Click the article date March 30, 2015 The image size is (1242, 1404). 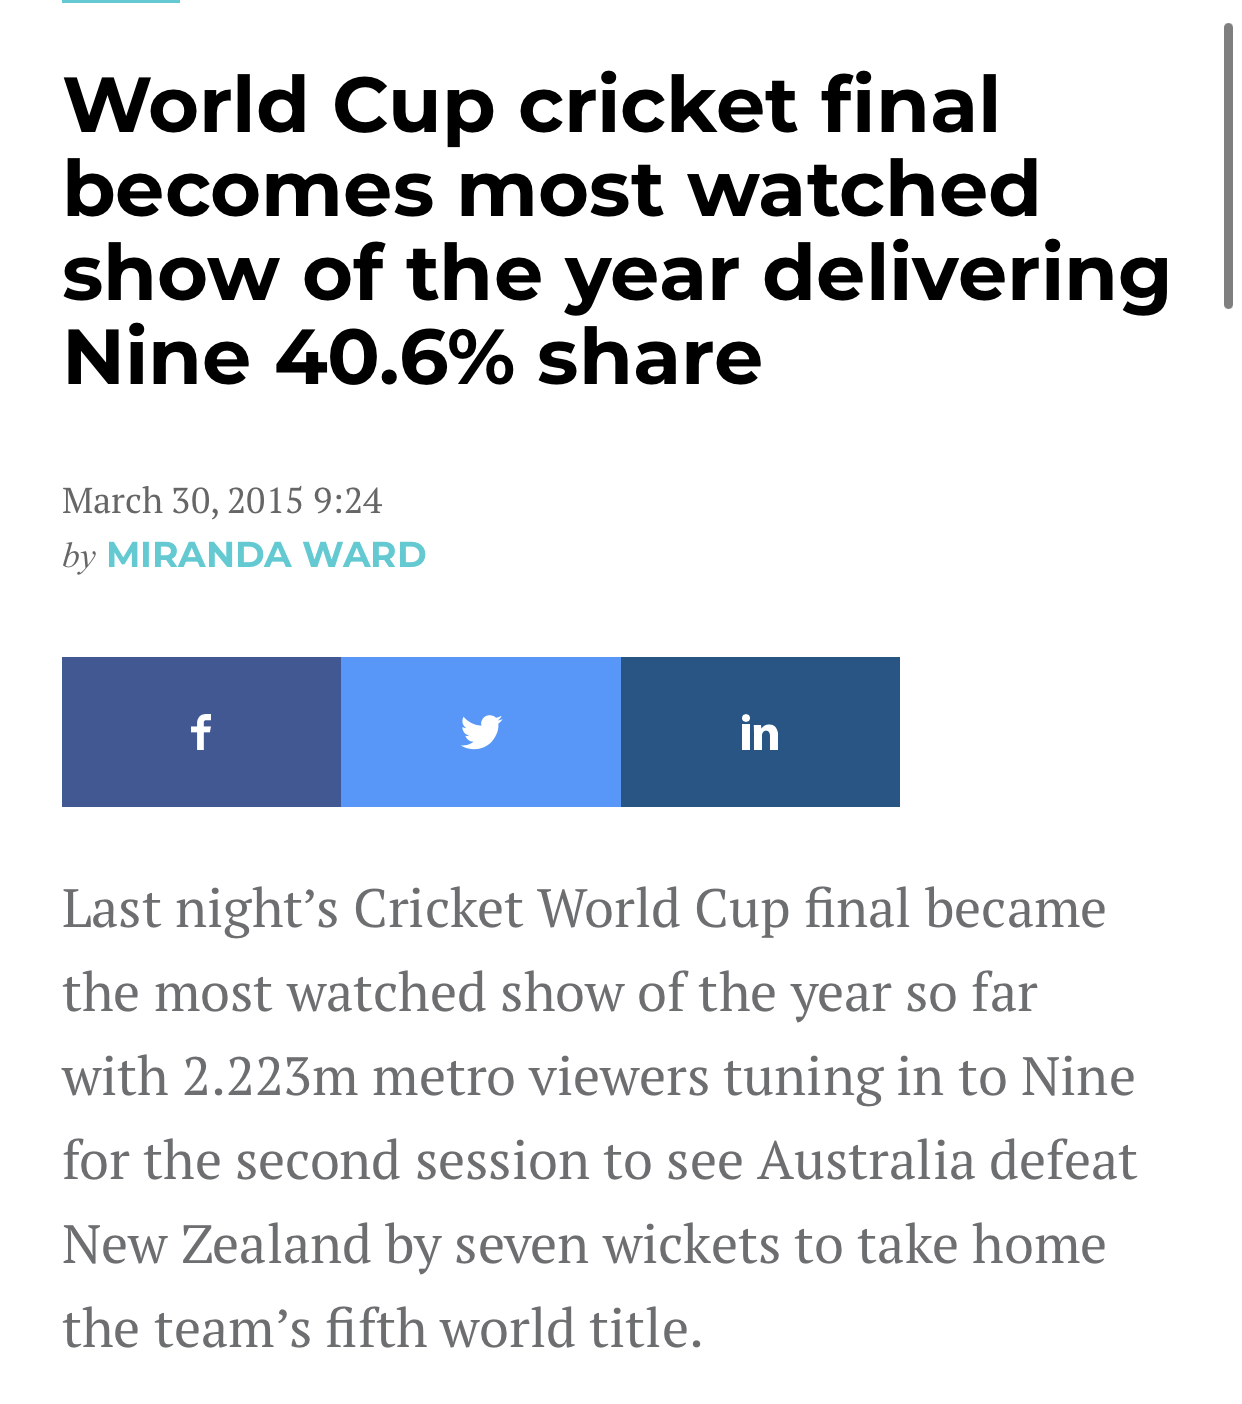pyautogui.click(x=182, y=500)
